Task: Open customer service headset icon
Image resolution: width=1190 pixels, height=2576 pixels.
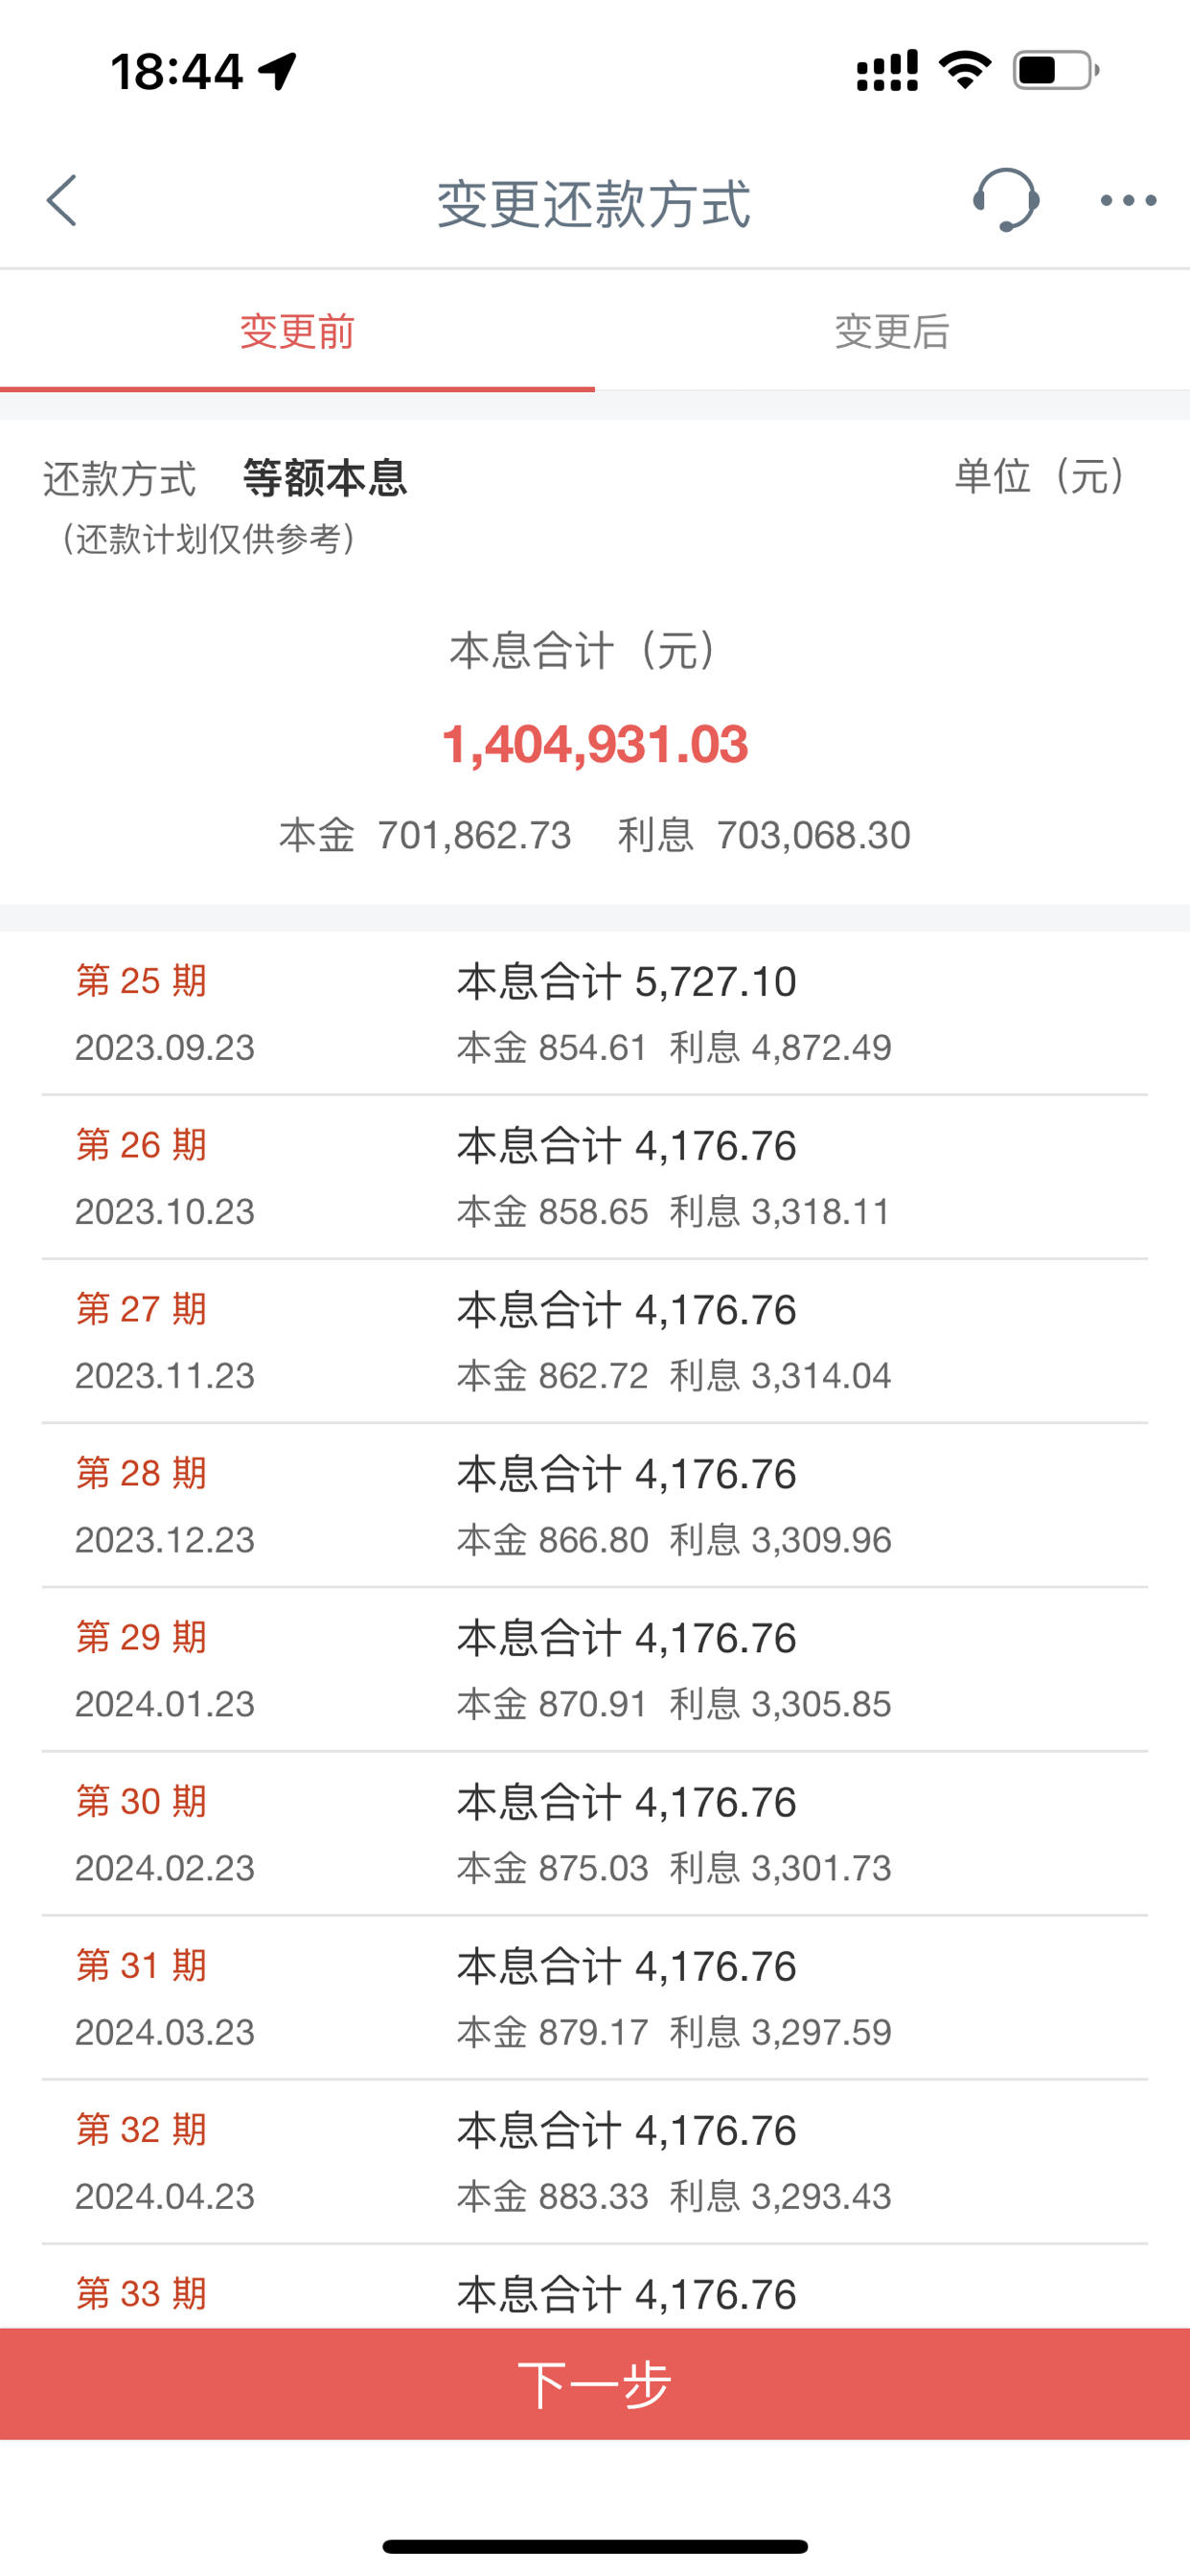Action: [x=1005, y=199]
